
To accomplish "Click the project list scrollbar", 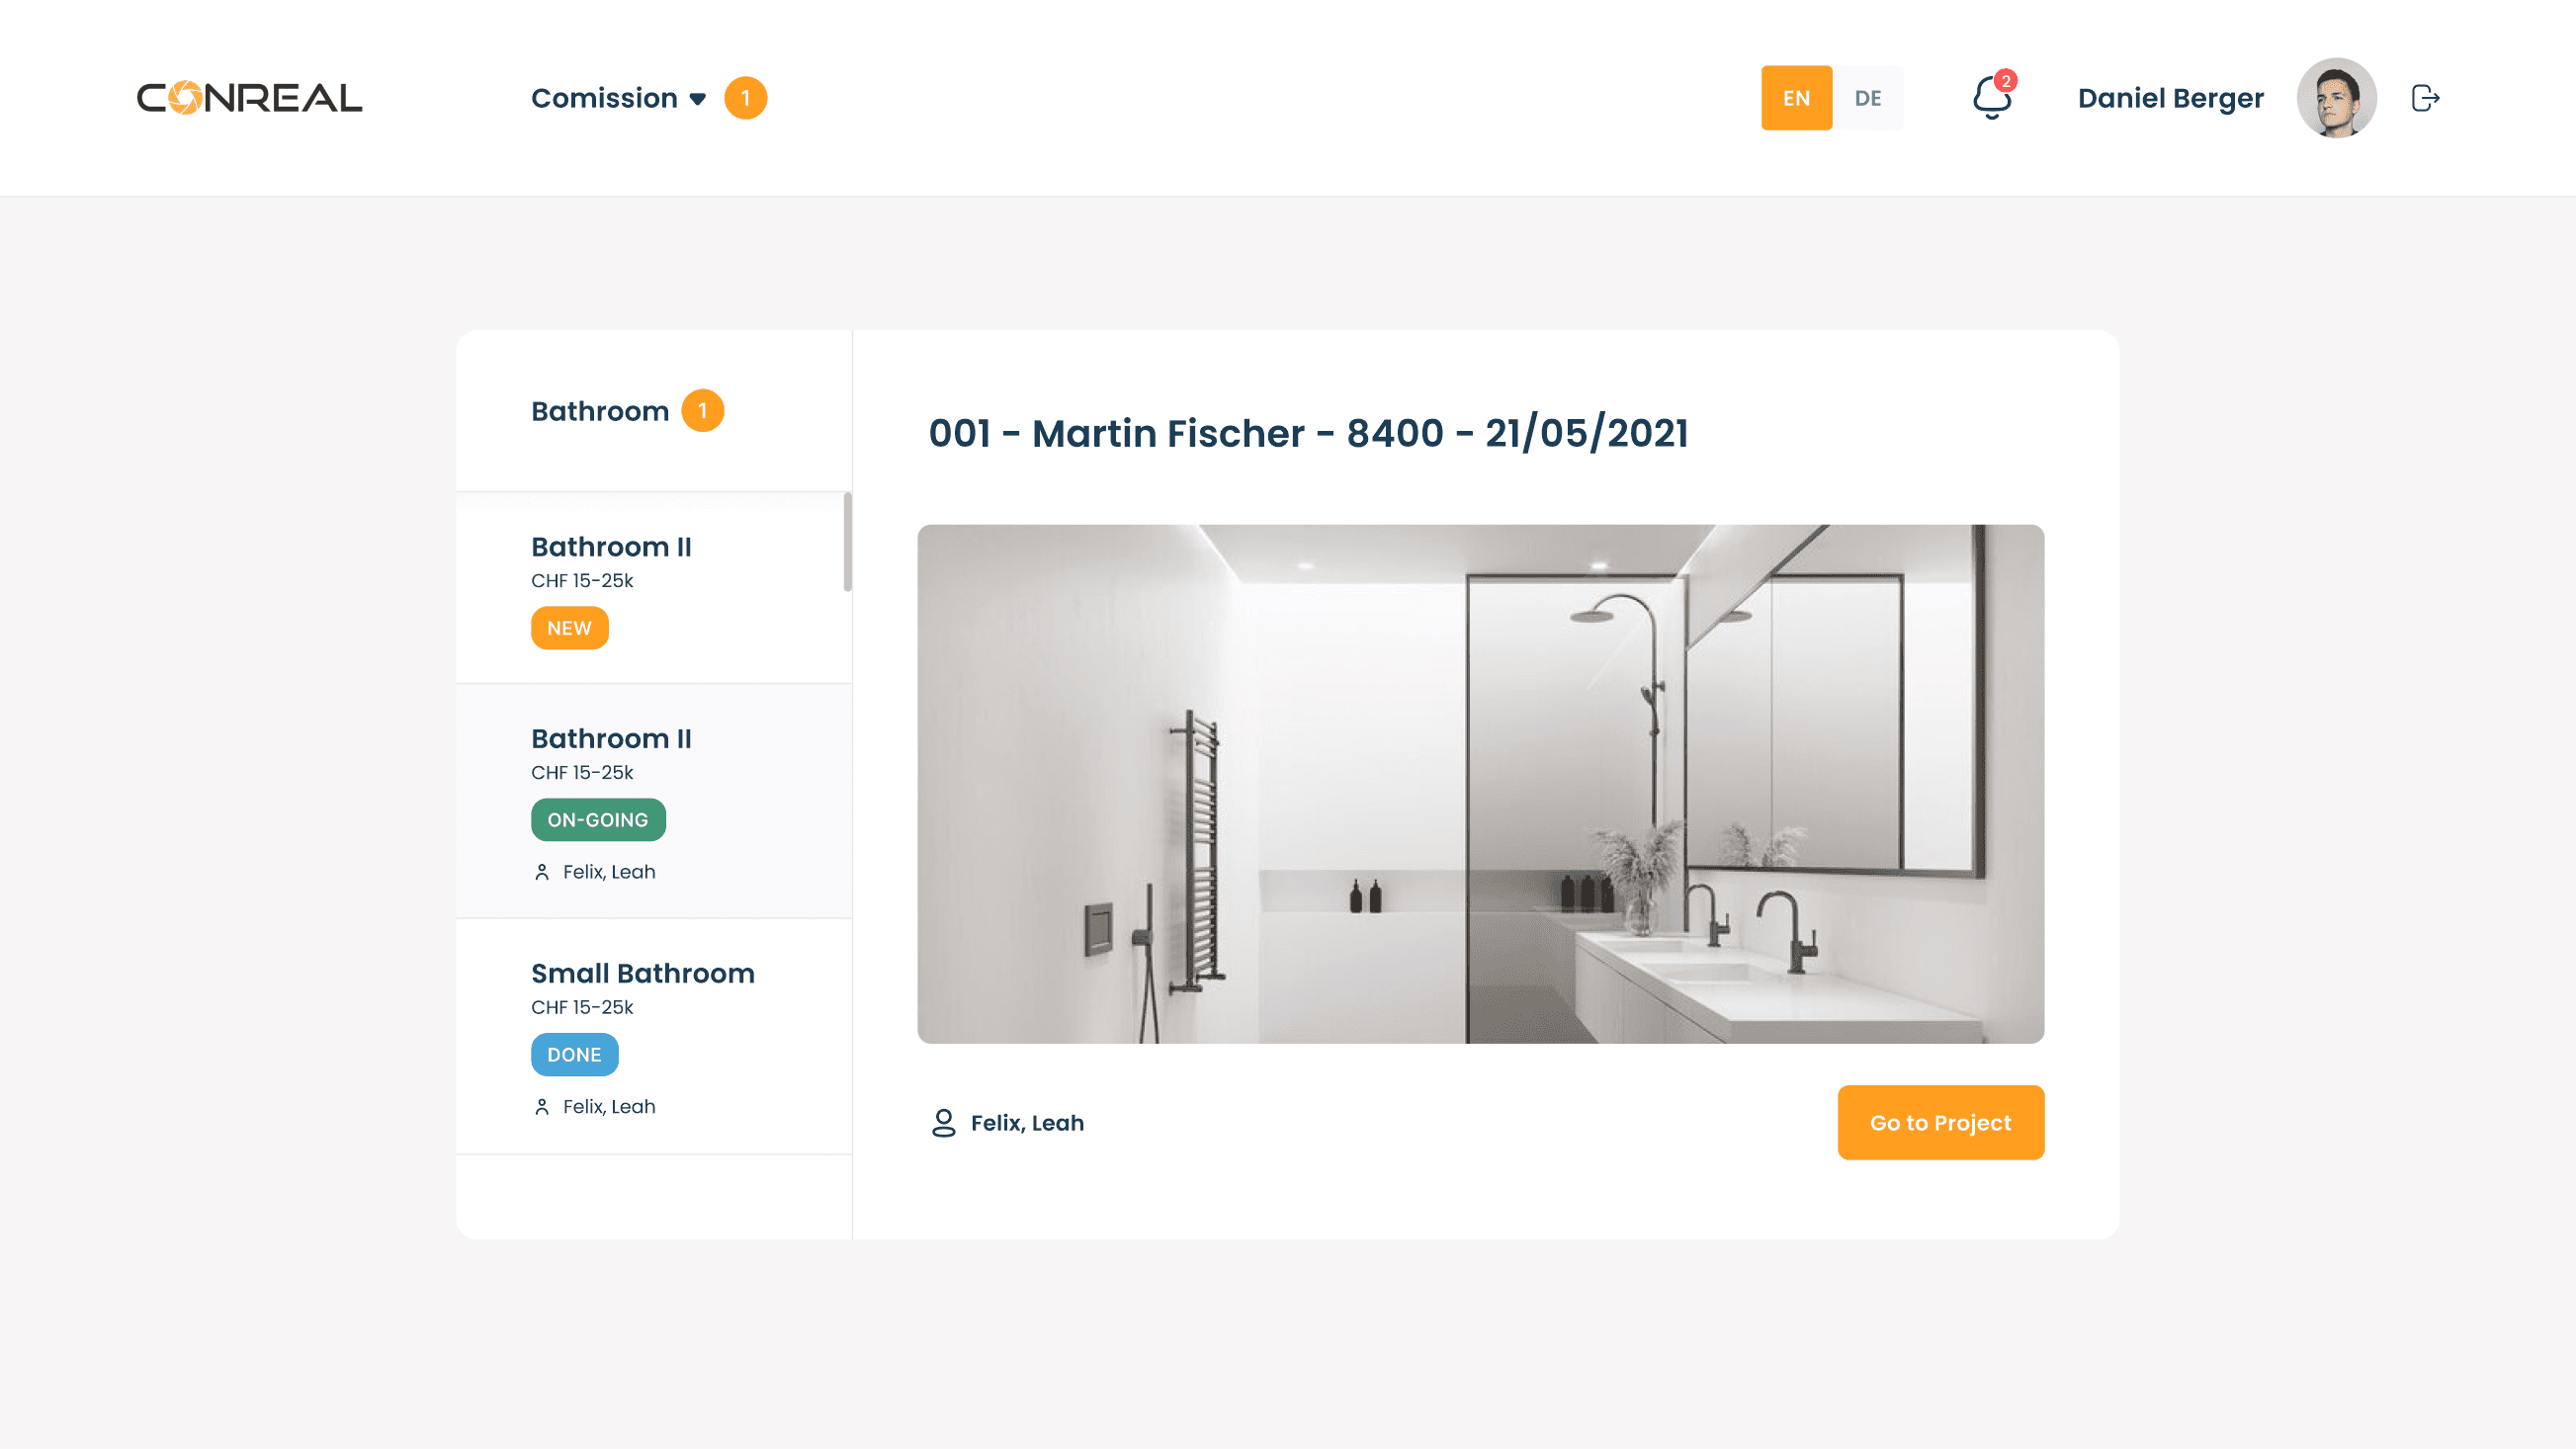I will [x=847, y=542].
